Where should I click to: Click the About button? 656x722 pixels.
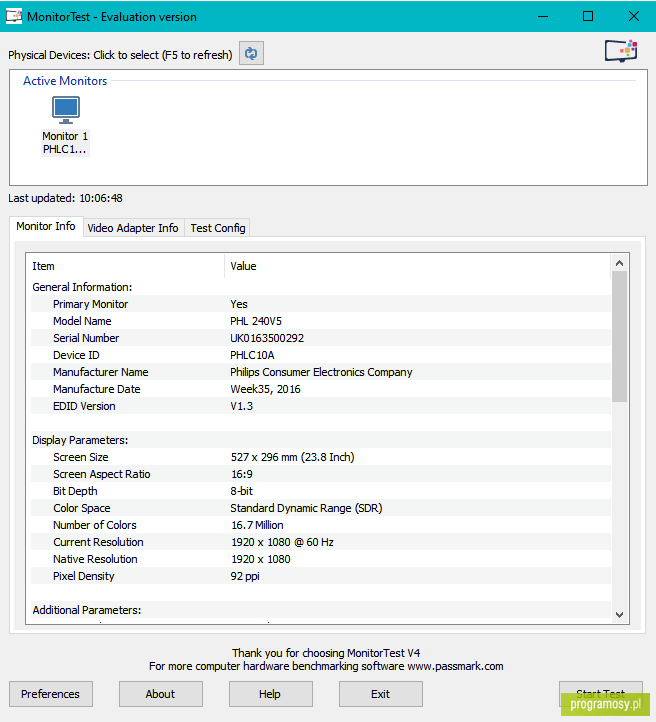click(x=161, y=694)
